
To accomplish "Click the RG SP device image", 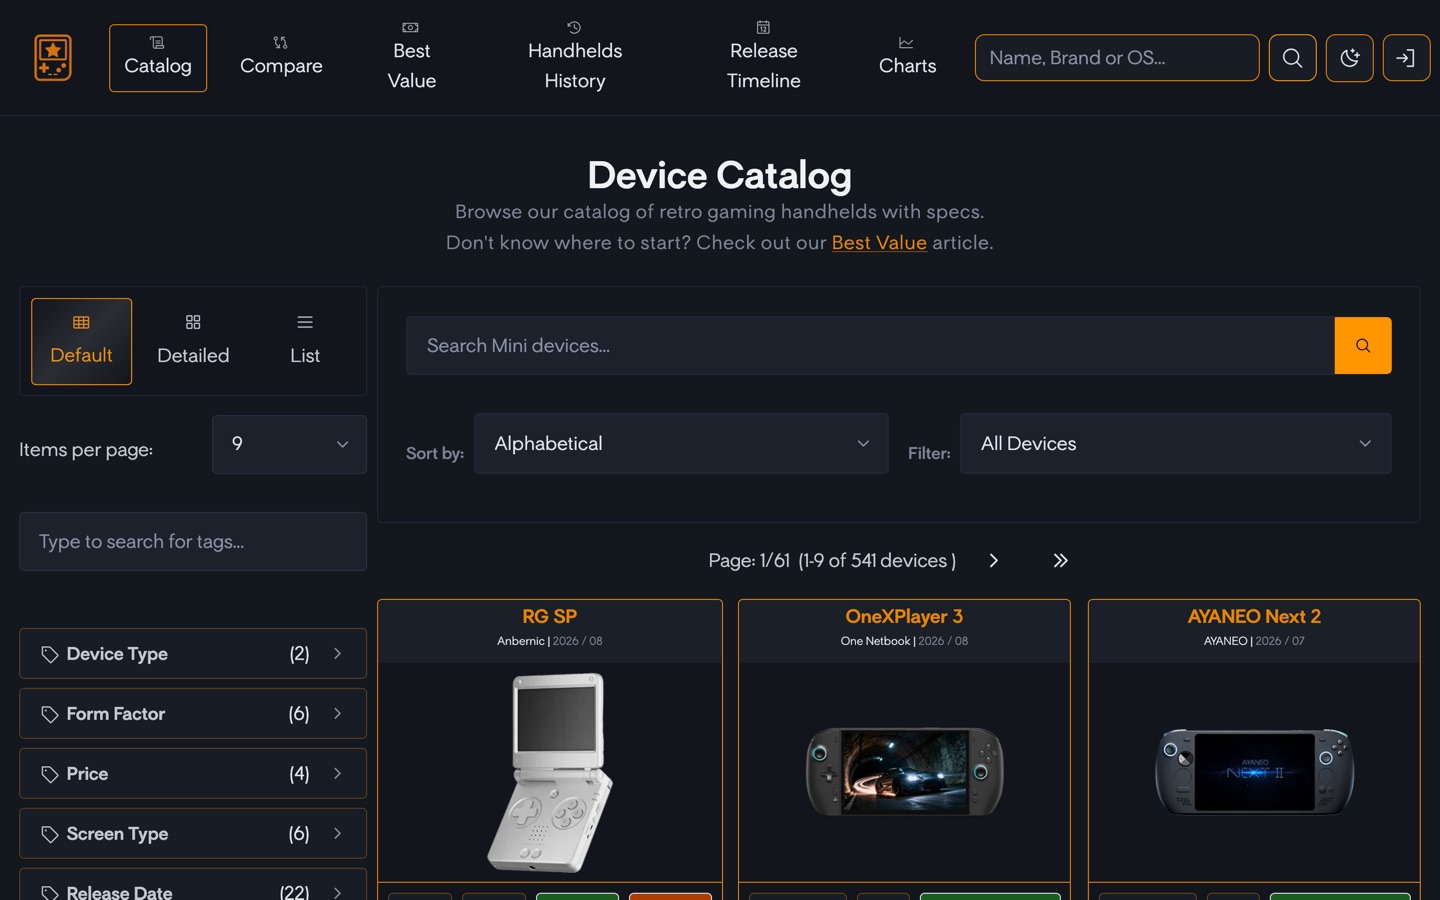I will point(549,772).
